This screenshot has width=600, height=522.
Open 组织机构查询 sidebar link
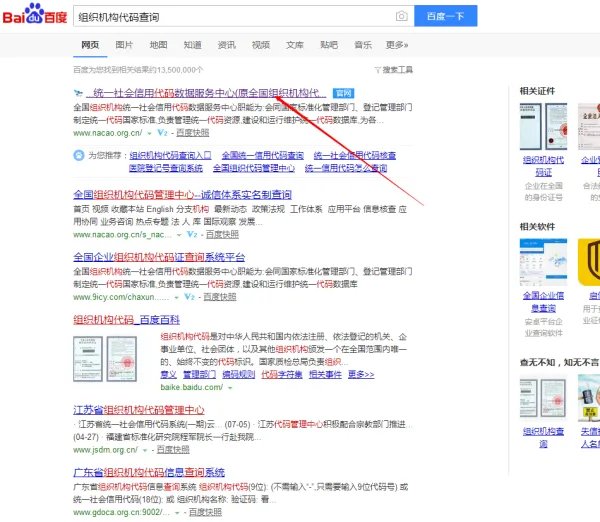pos(543,437)
